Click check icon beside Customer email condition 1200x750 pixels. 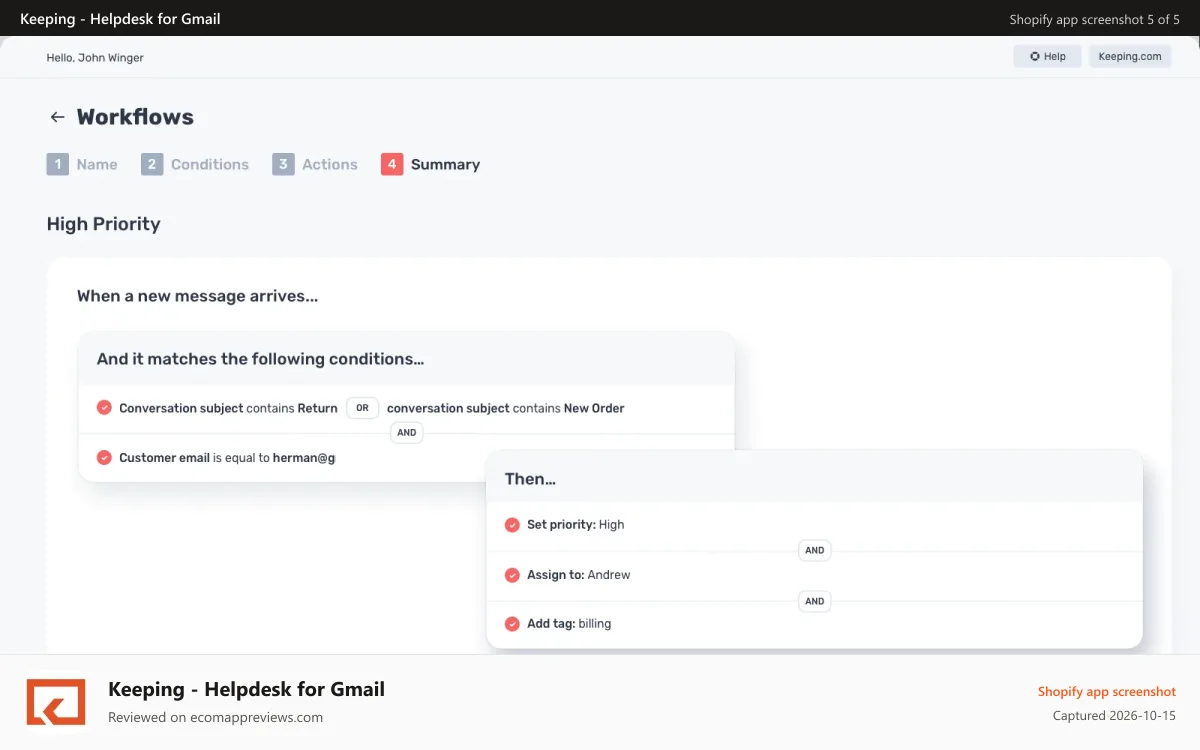pyautogui.click(x=104, y=458)
